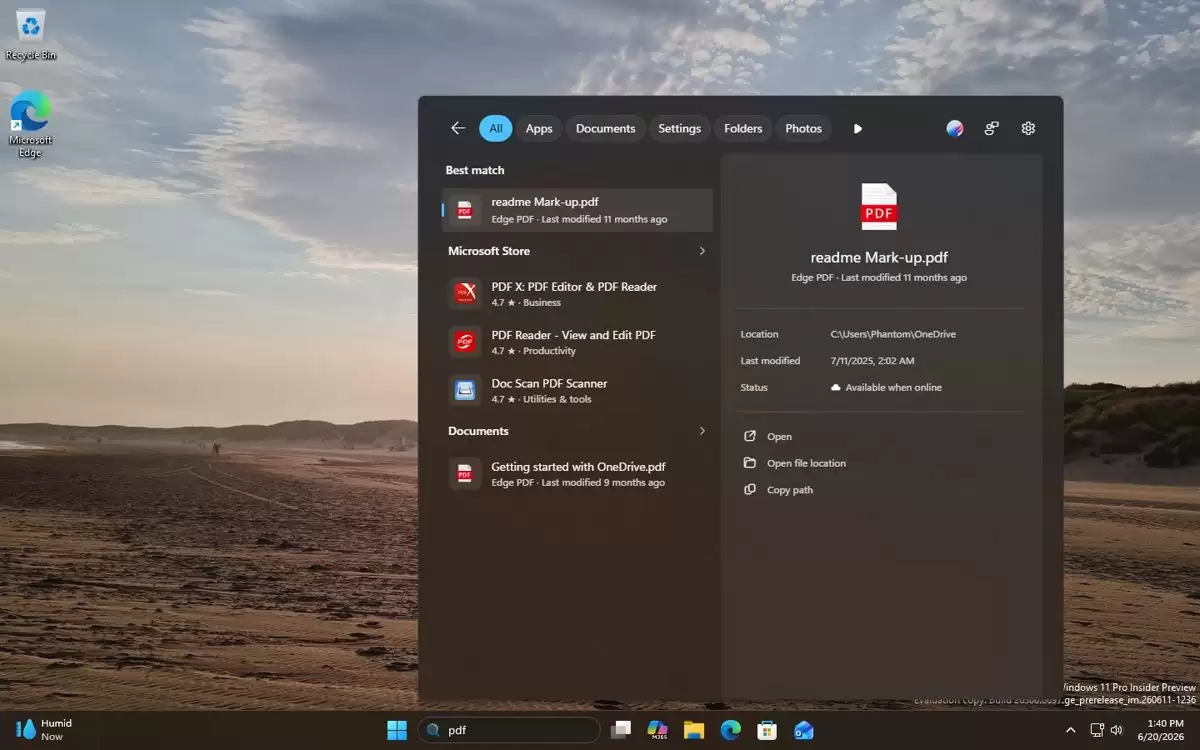The width and height of the screenshot is (1200, 750).
Task: Open network icon in system tray
Action: pyautogui.click(x=1097, y=730)
